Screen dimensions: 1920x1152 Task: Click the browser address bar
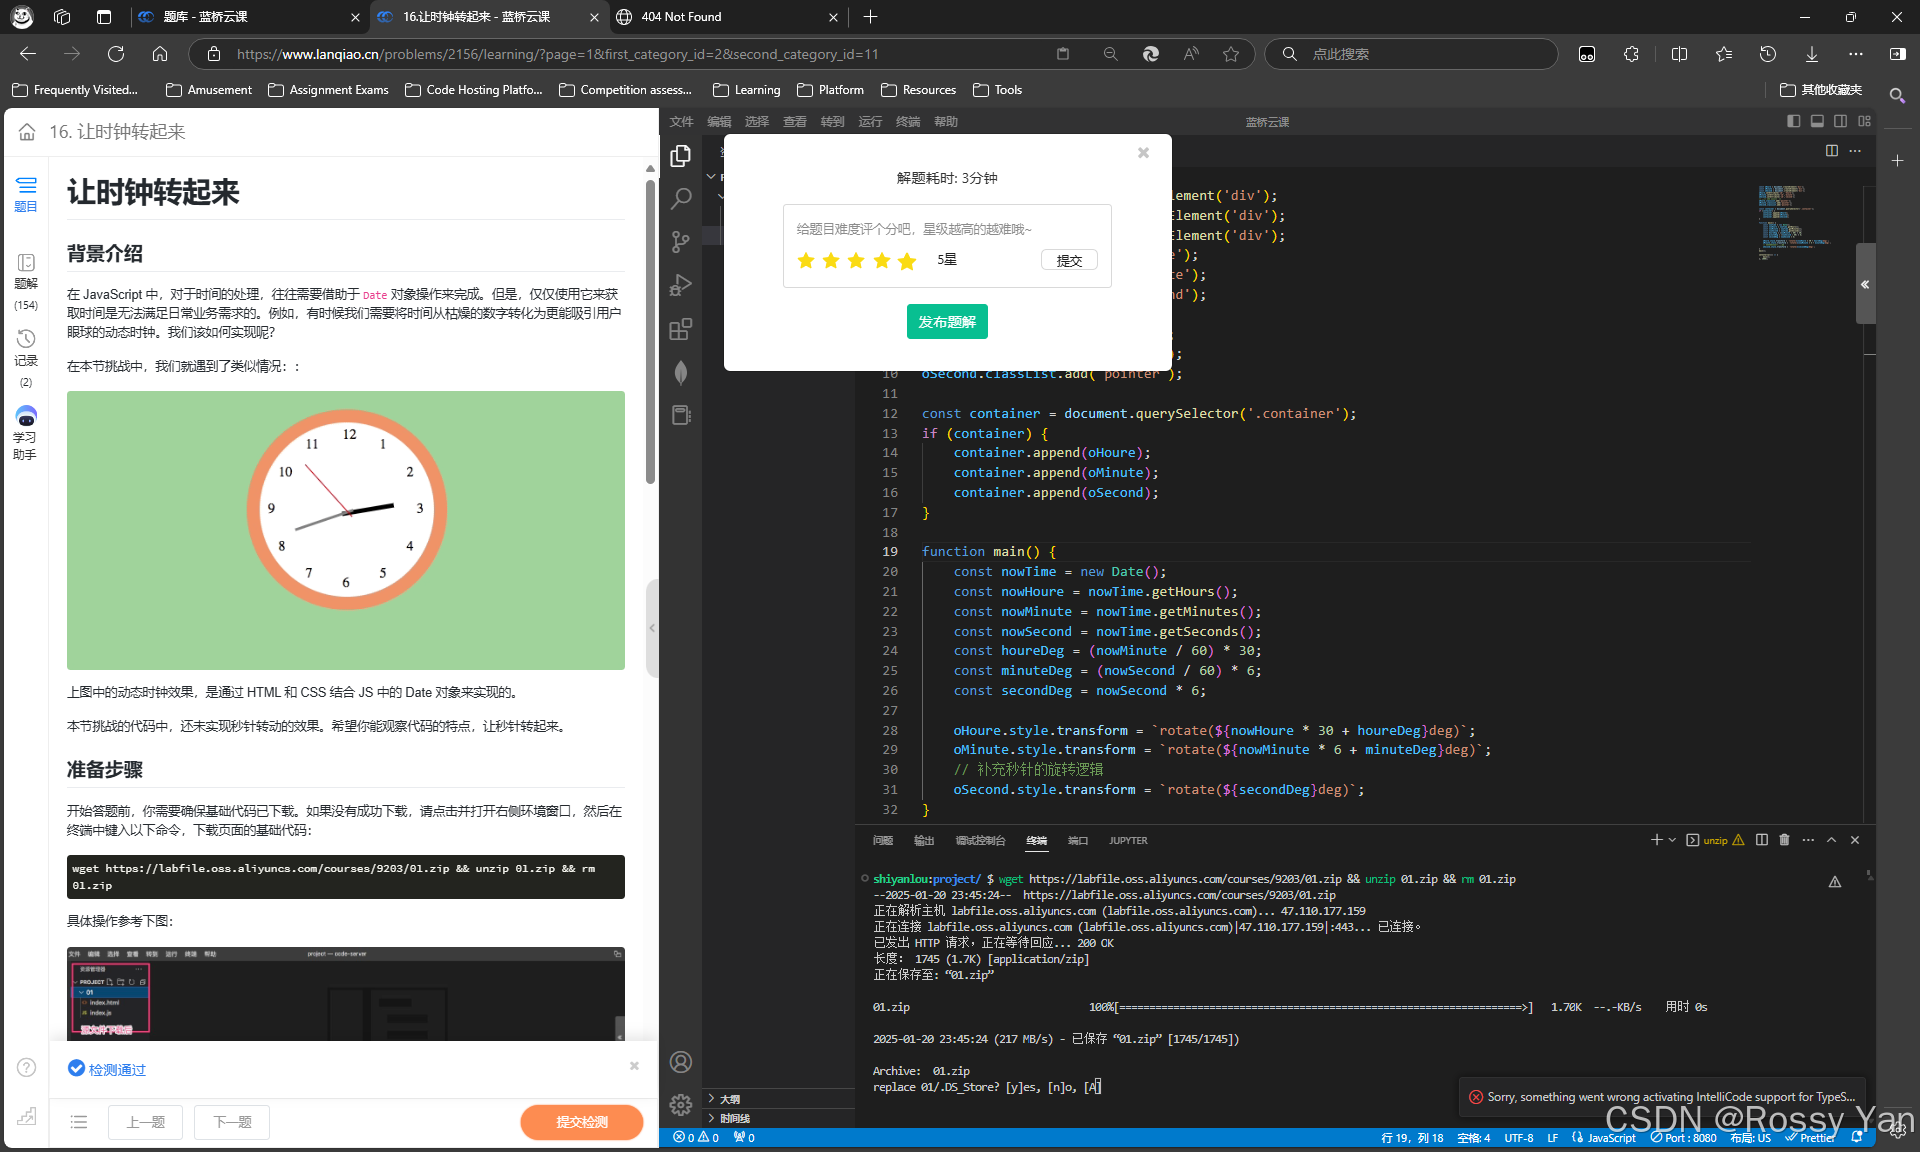point(640,54)
